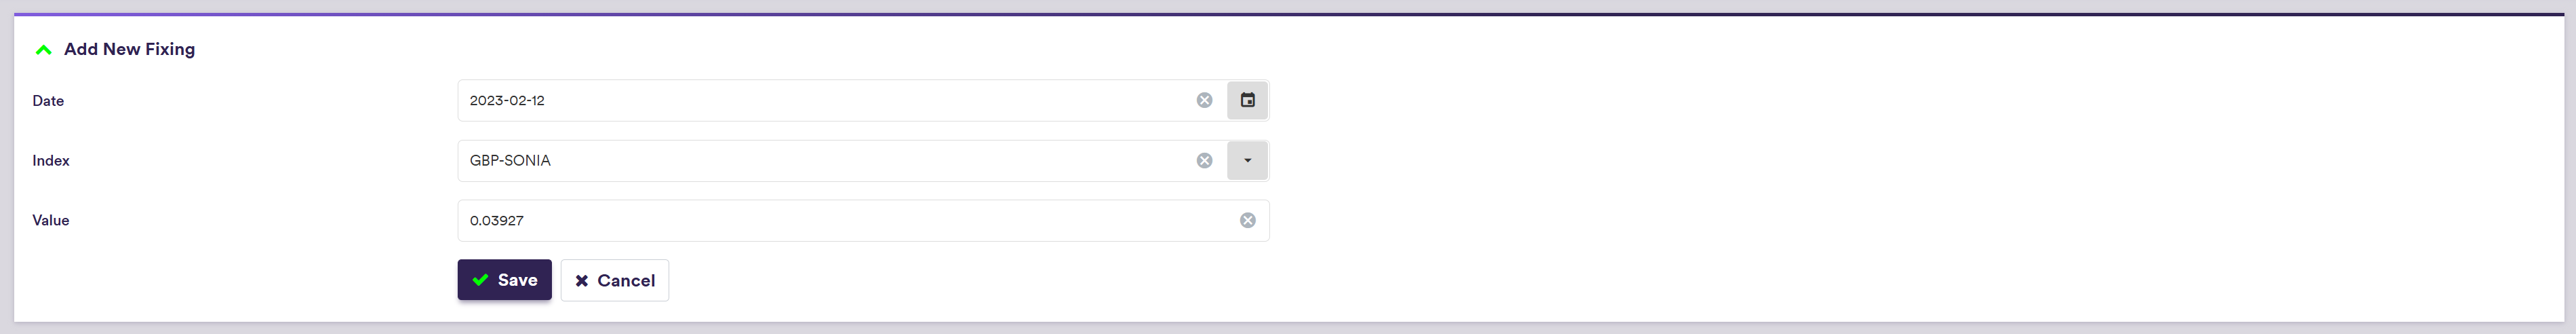
Task: Click the Index field label
Action: (x=51, y=161)
